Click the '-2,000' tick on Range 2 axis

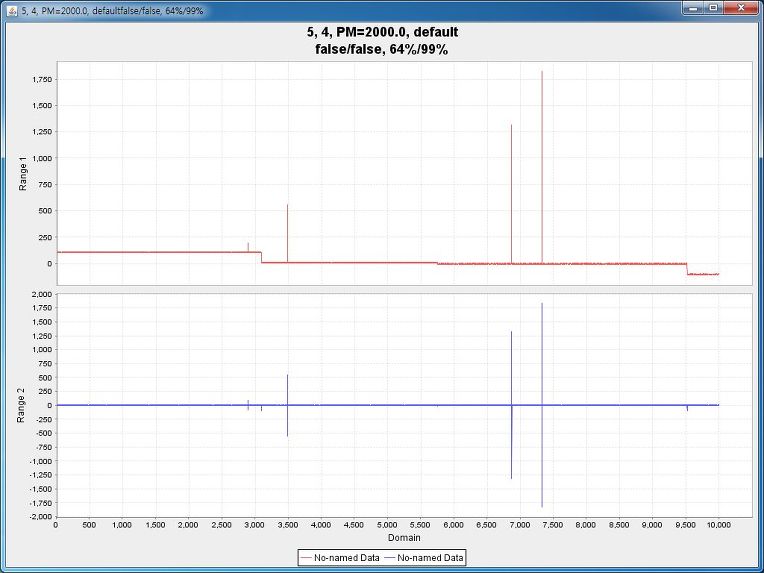(40, 516)
